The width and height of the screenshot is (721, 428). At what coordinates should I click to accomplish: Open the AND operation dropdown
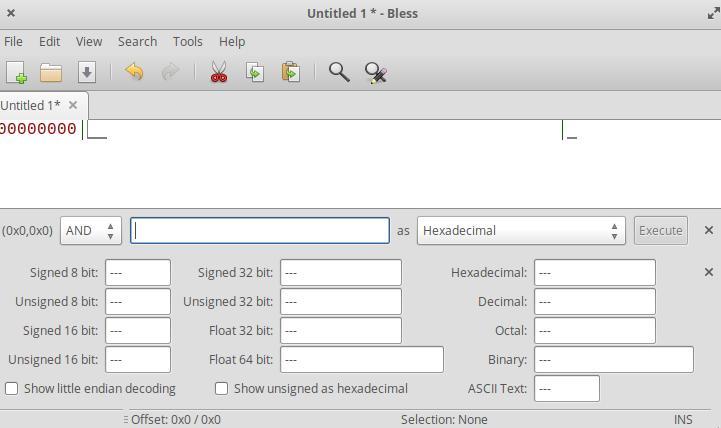[x=91, y=230]
